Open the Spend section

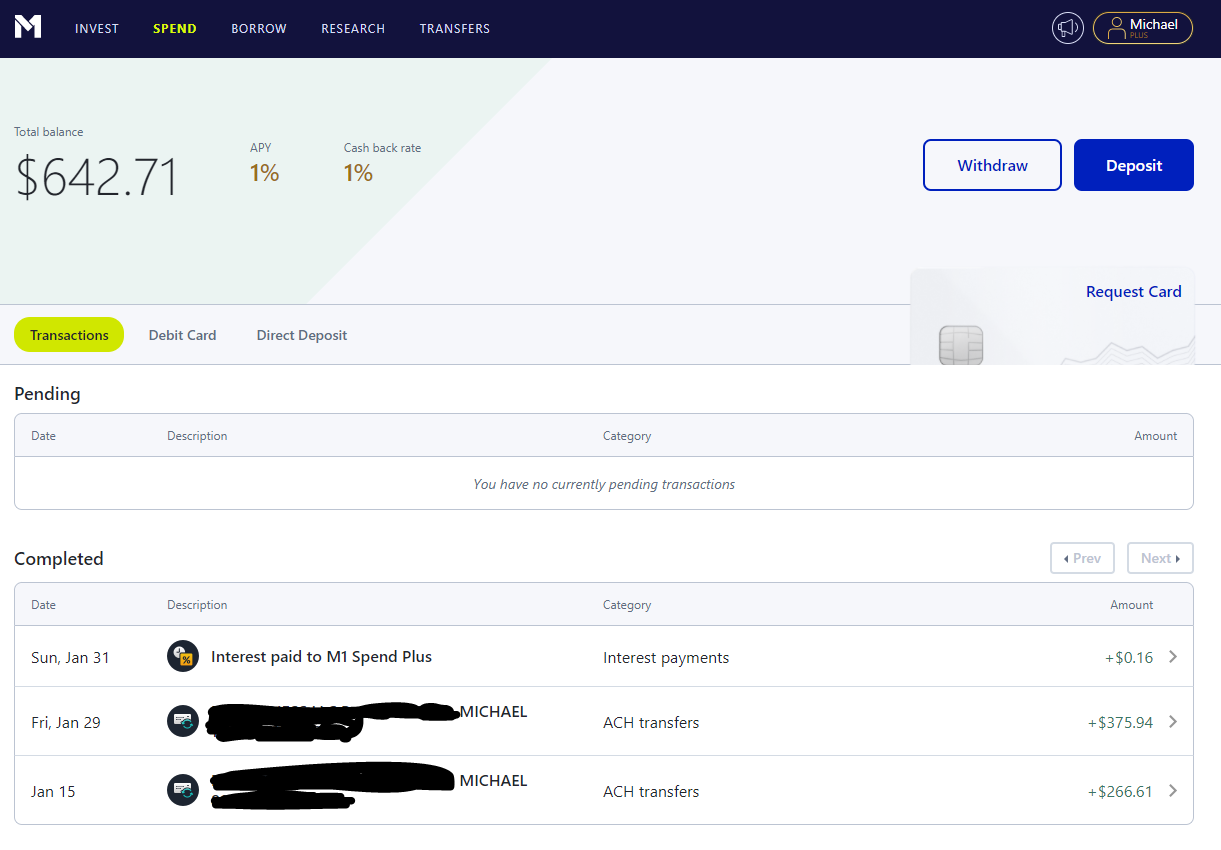click(x=175, y=29)
